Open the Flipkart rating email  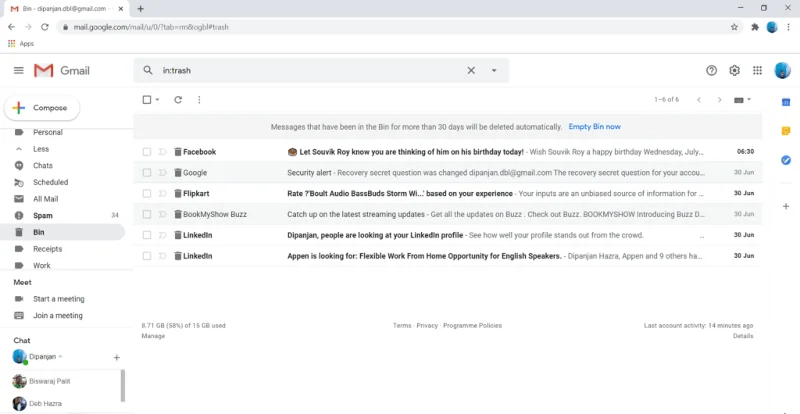point(447,193)
